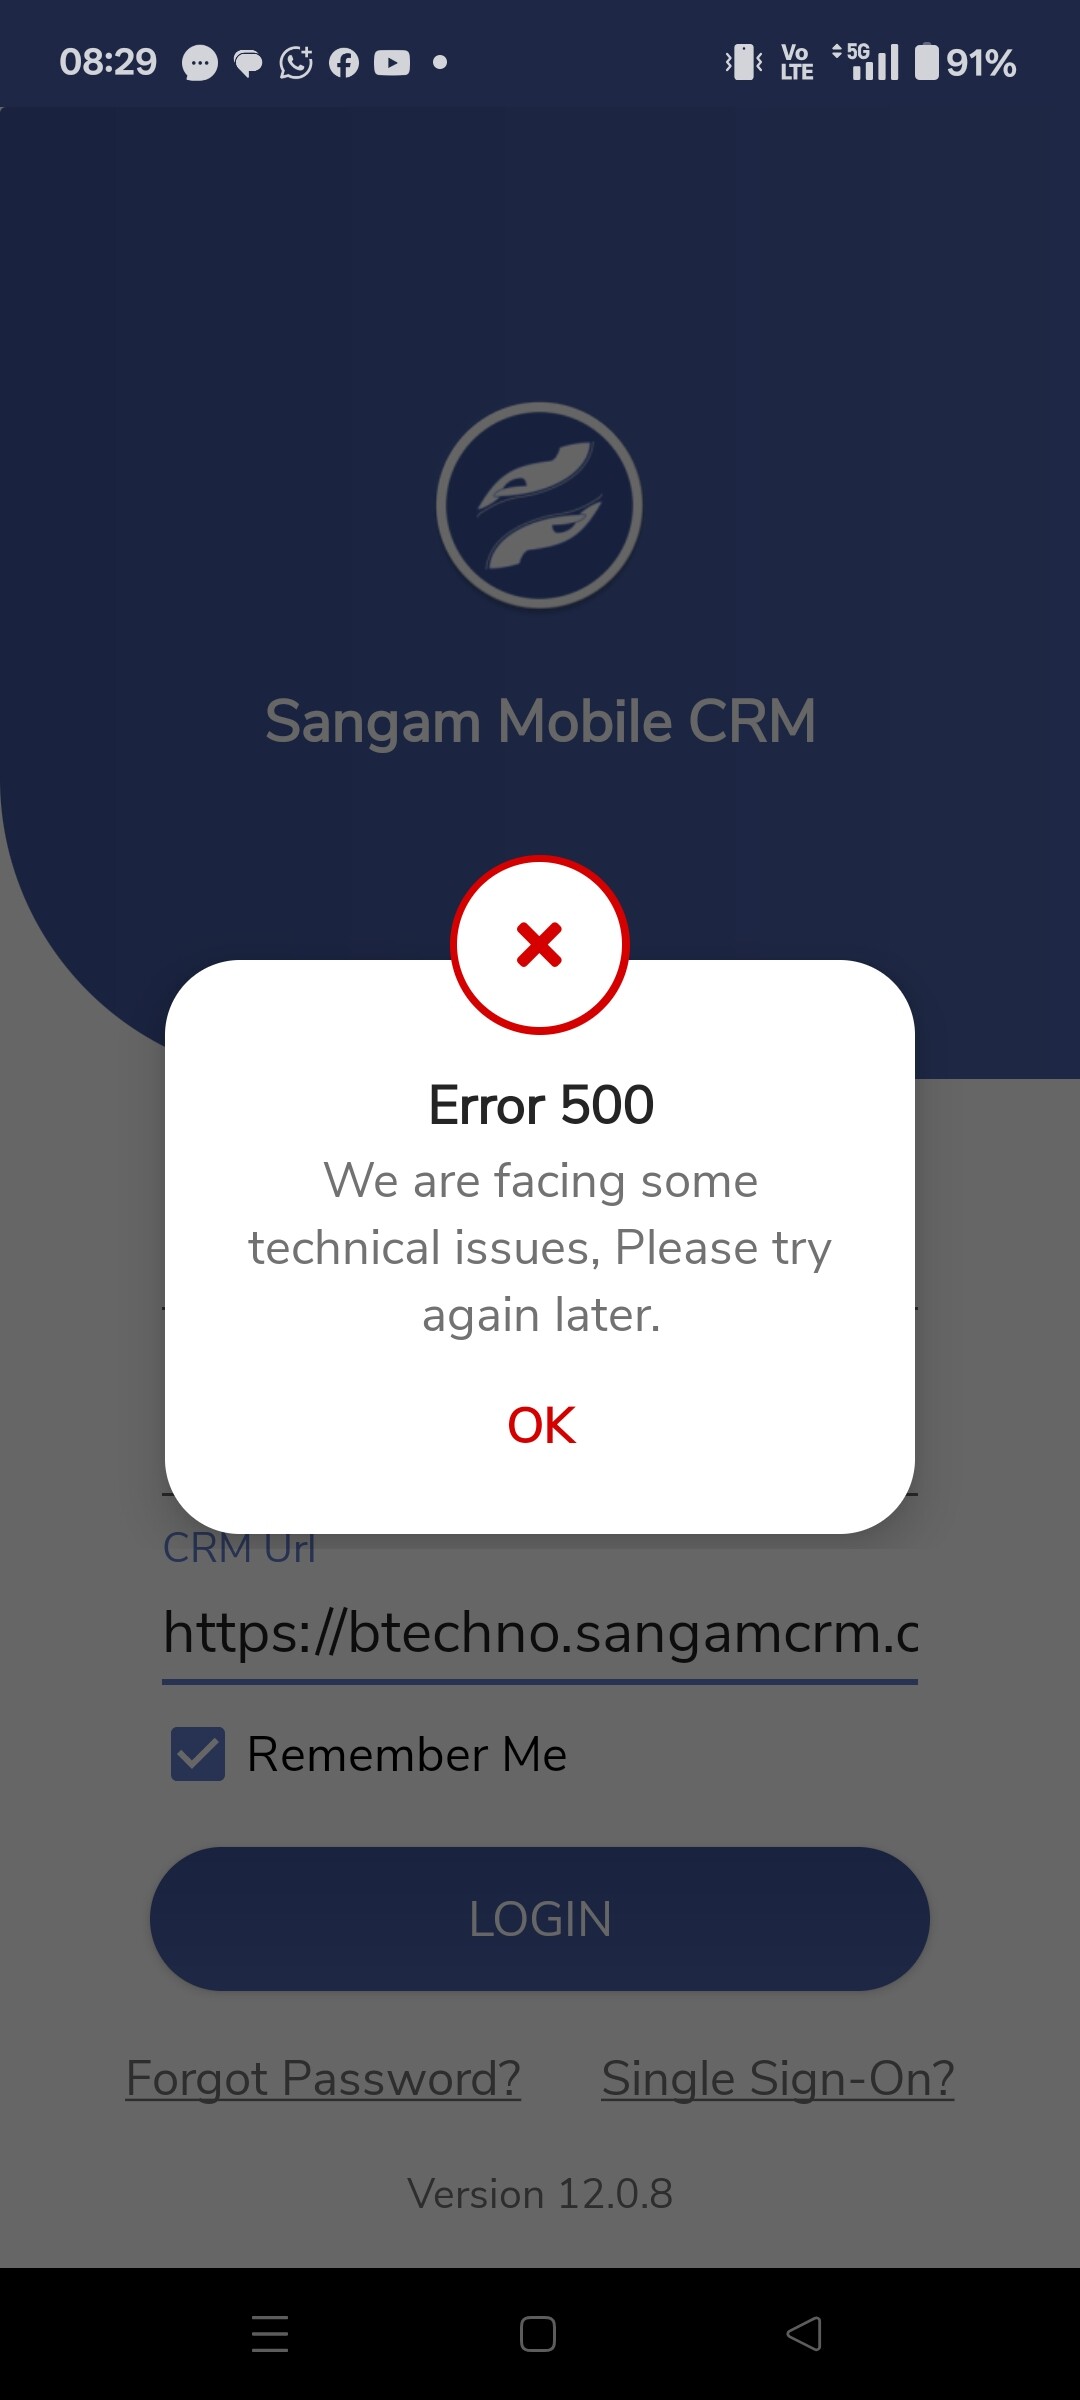This screenshot has width=1080, height=2400.
Task: Open the Single Sign-On link
Action: [778, 2078]
